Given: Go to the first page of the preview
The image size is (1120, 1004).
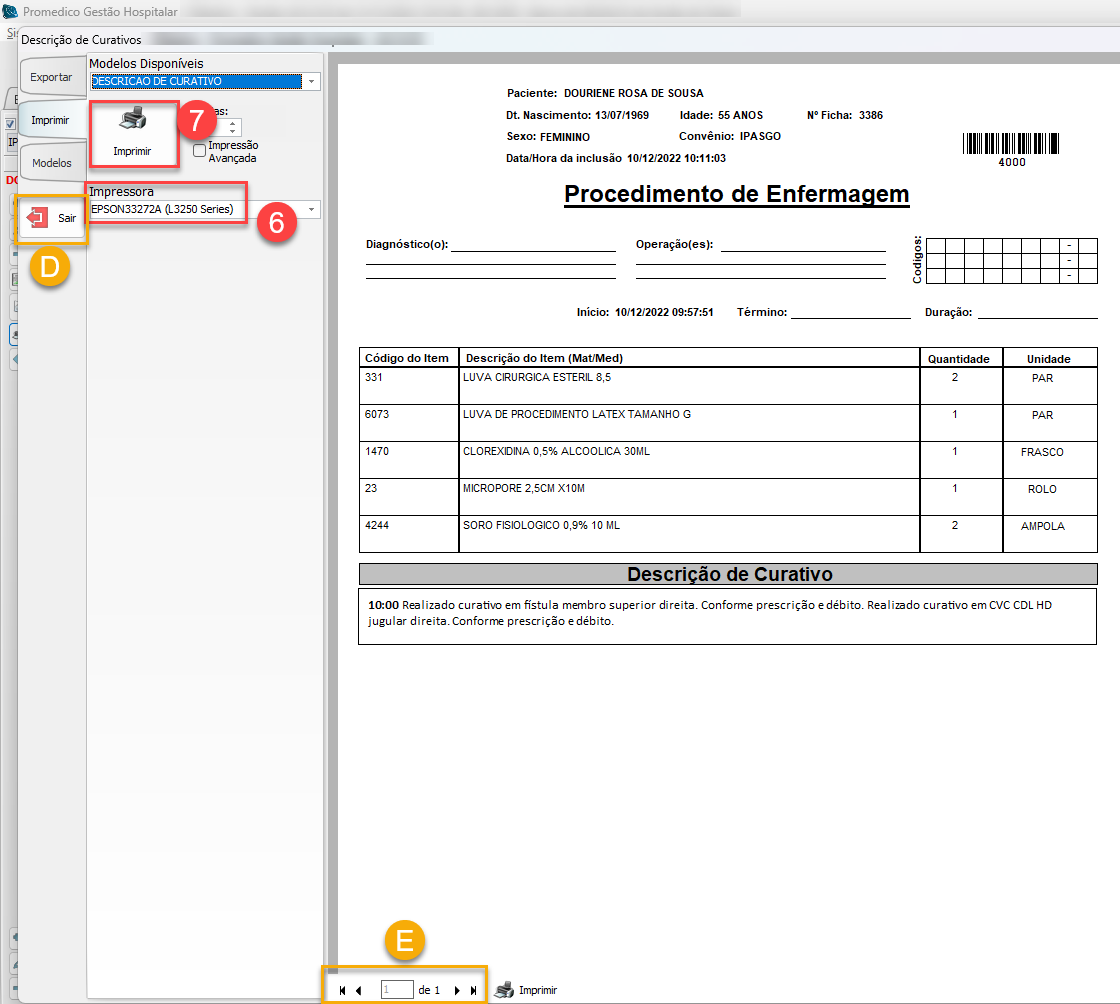Looking at the screenshot, I should 342,990.
